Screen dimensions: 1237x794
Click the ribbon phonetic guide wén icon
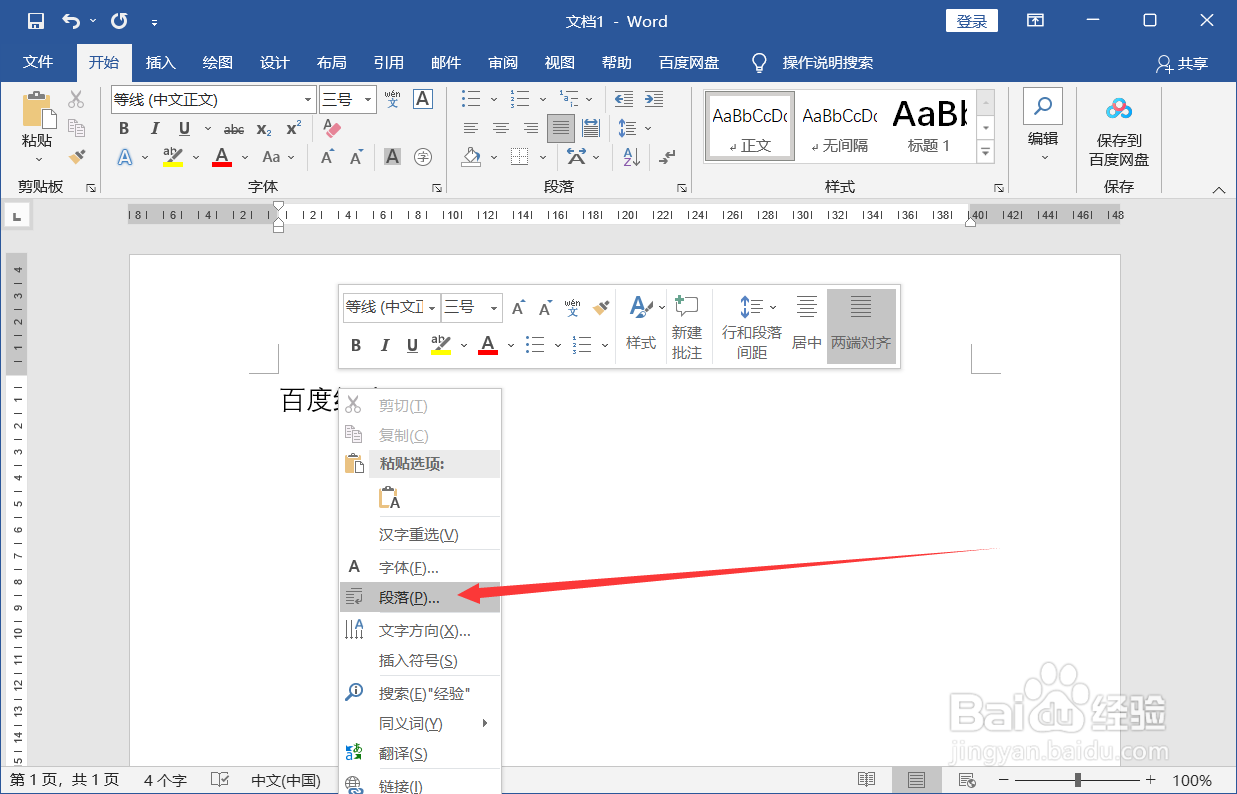[393, 99]
